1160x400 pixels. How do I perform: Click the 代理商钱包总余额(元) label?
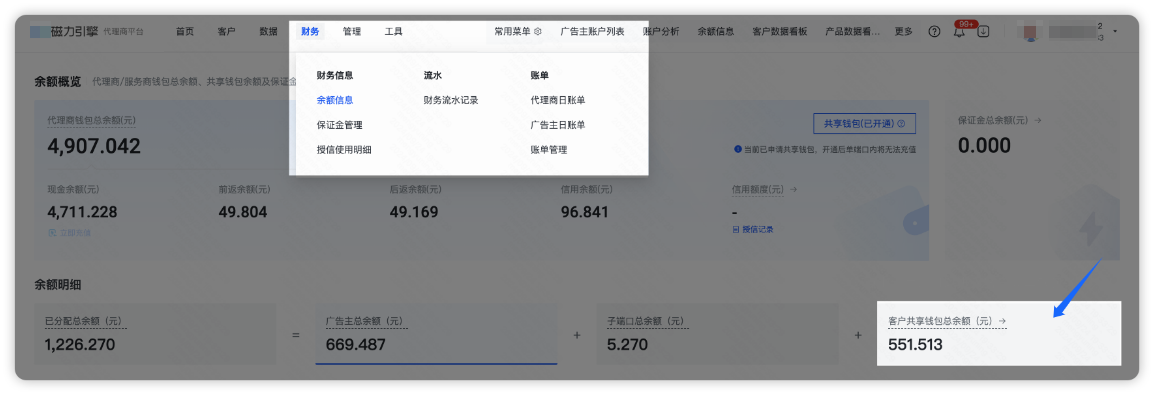pyautogui.click(x=92, y=120)
